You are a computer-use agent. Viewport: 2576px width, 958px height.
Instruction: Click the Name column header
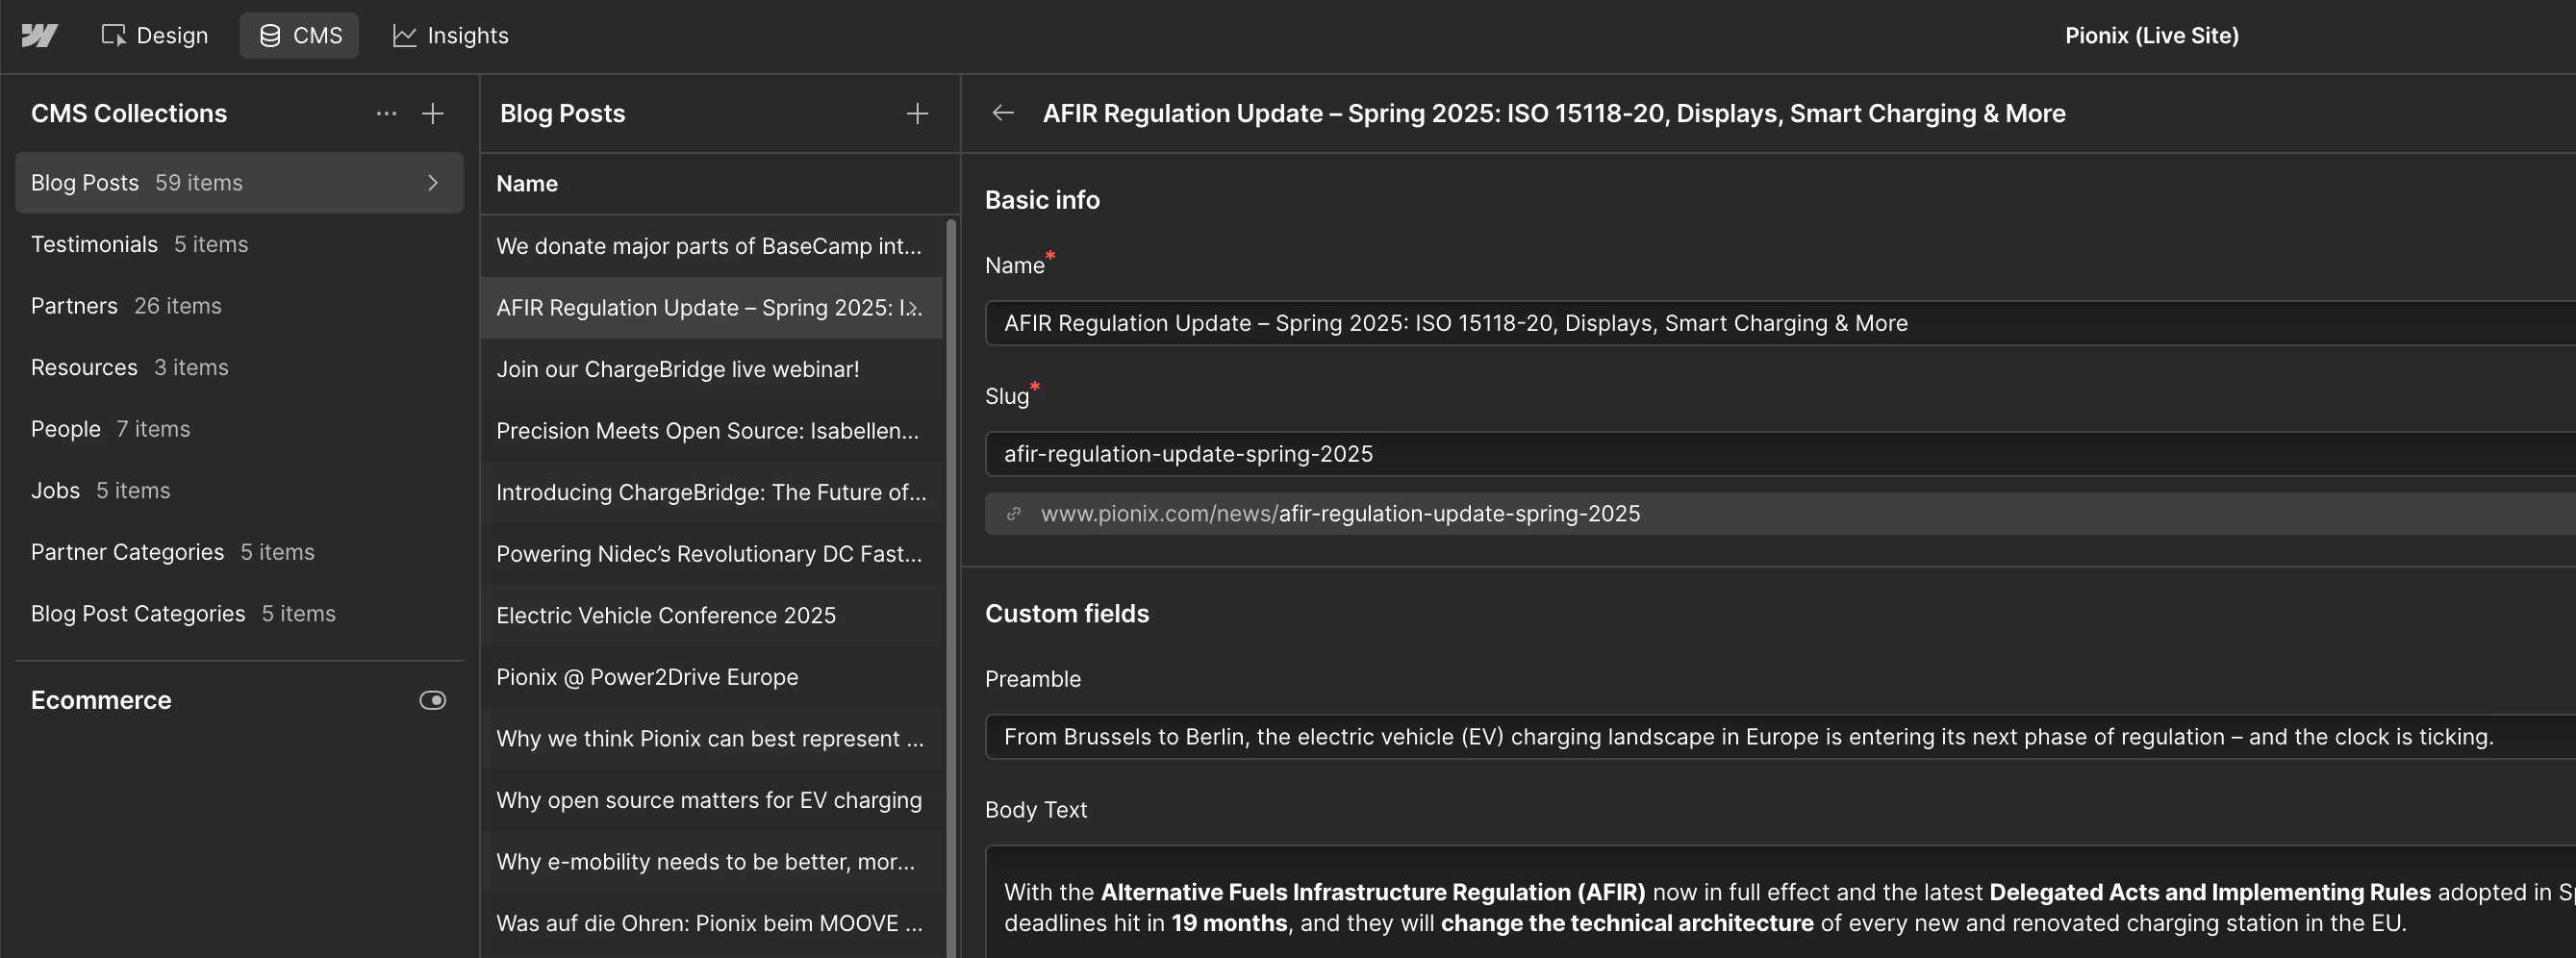[x=527, y=184]
